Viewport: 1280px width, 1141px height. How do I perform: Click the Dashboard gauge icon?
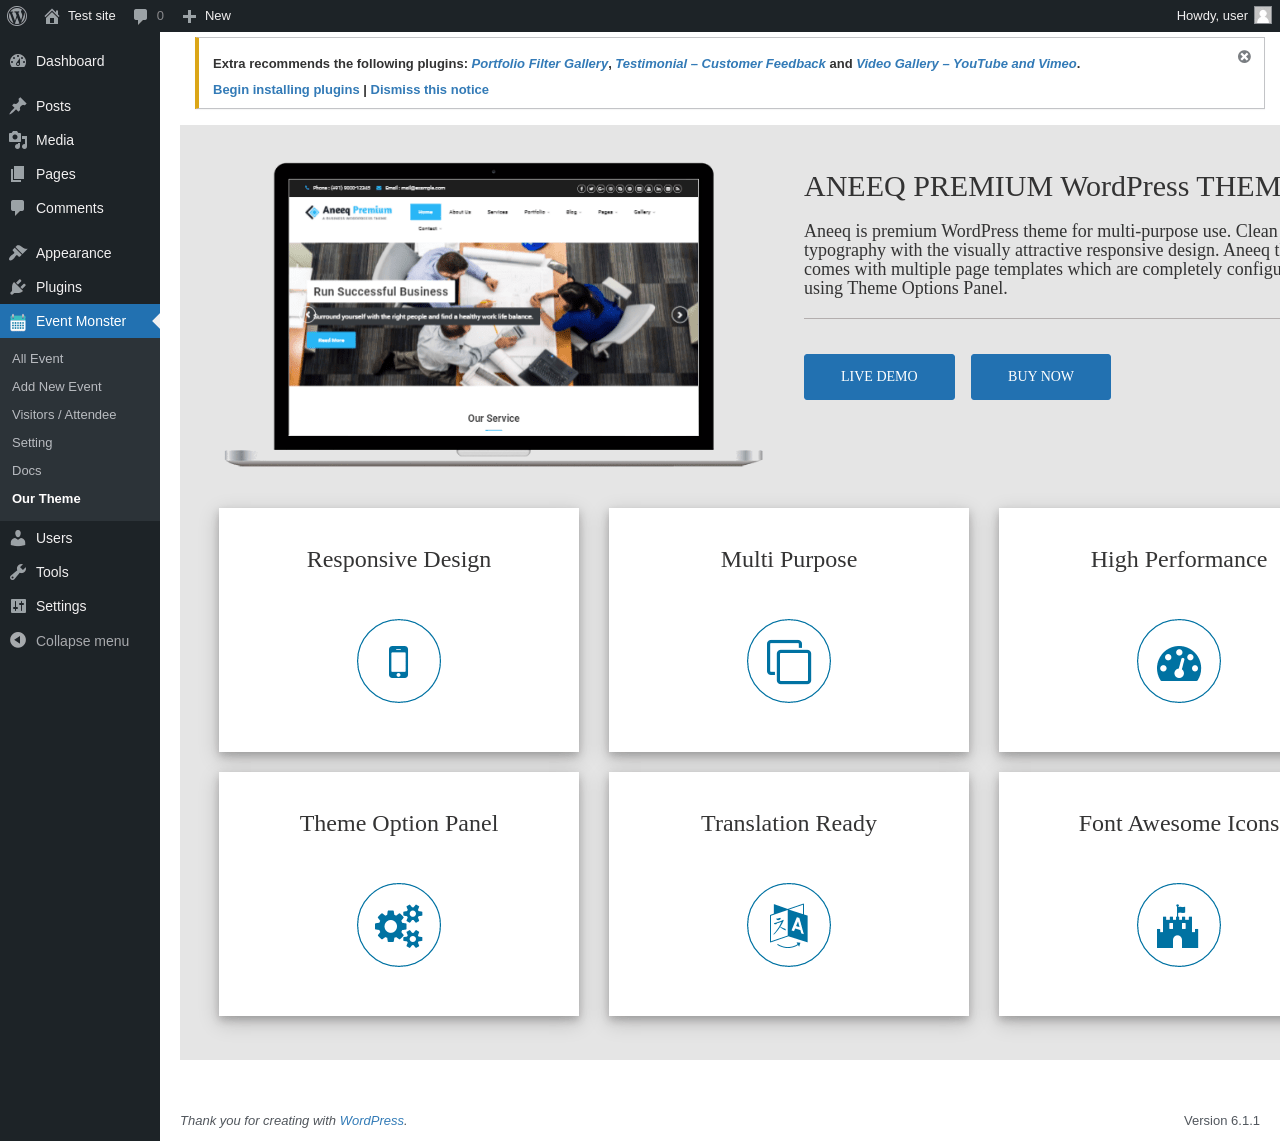(18, 61)
